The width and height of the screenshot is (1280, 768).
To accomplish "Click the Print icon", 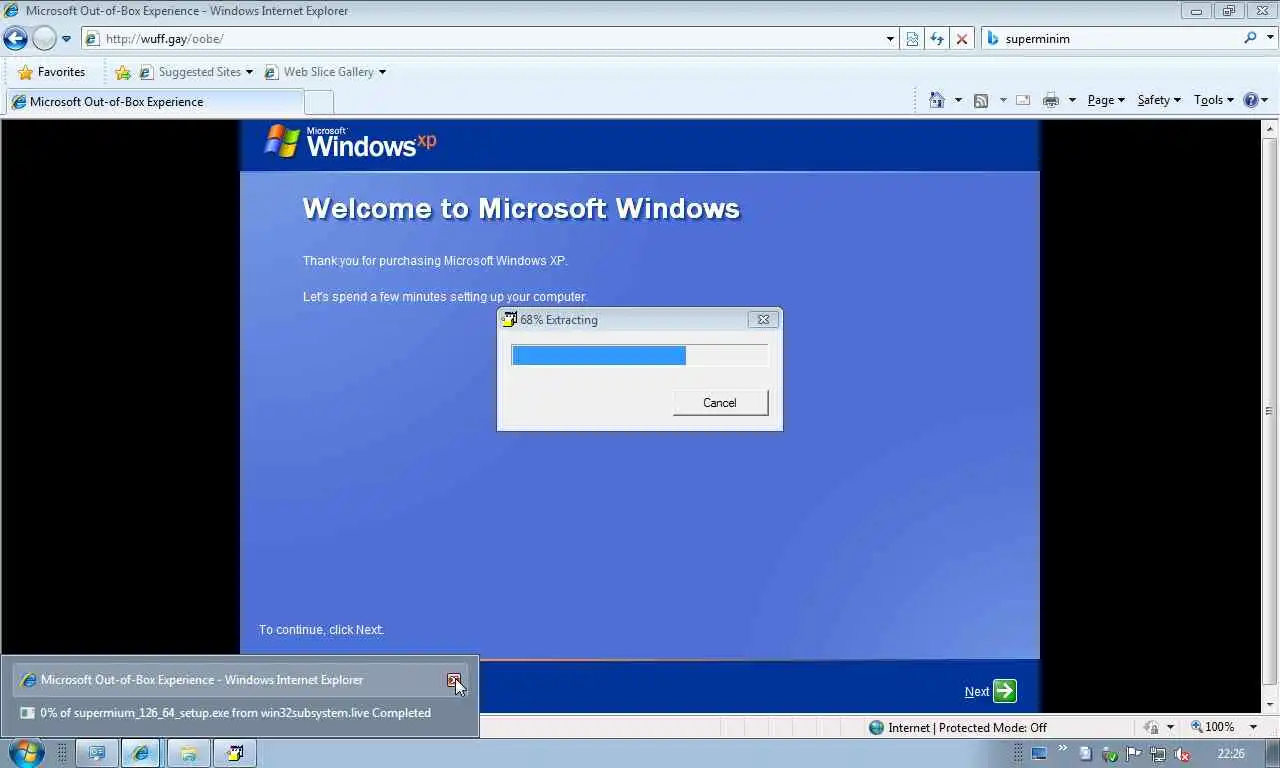I will coord(1051,100).
